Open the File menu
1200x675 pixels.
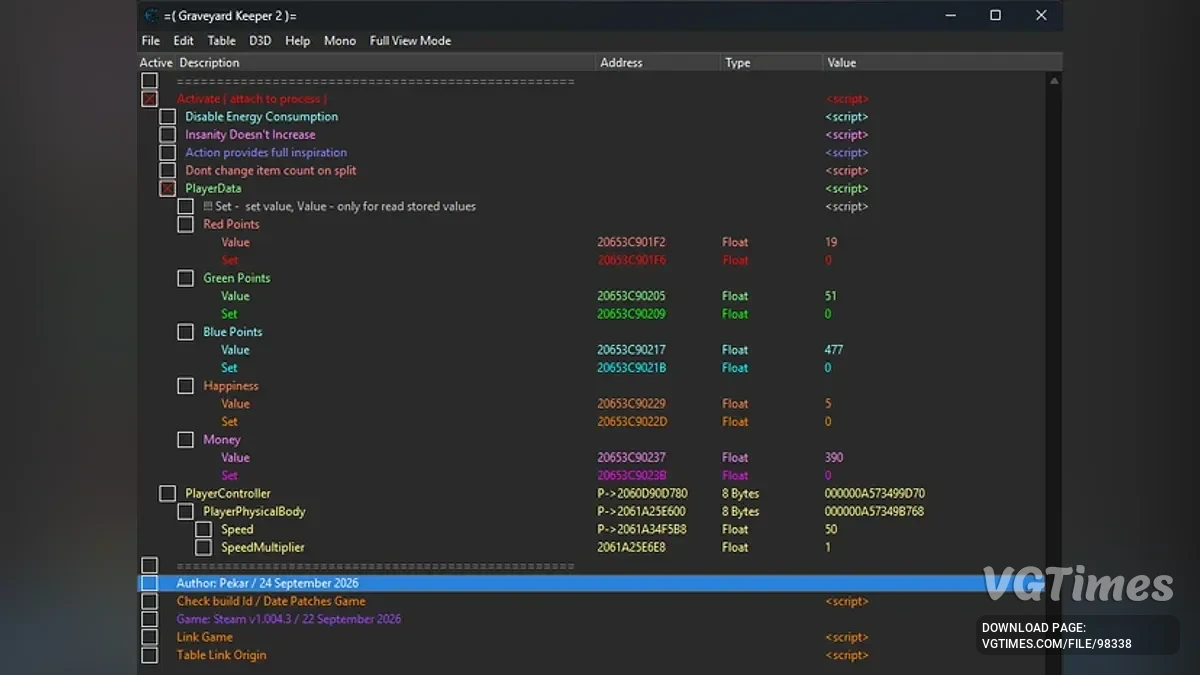pos(151,41)
